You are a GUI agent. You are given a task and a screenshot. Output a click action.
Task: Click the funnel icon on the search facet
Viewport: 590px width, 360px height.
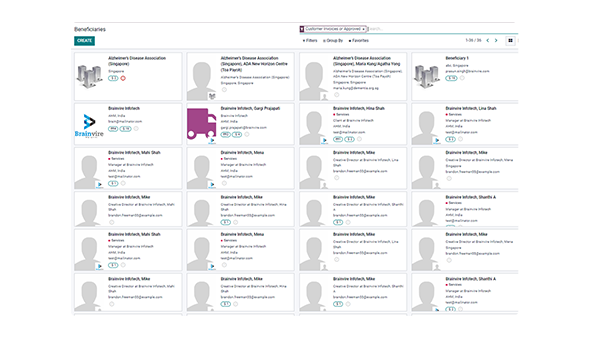pos(302,29)
